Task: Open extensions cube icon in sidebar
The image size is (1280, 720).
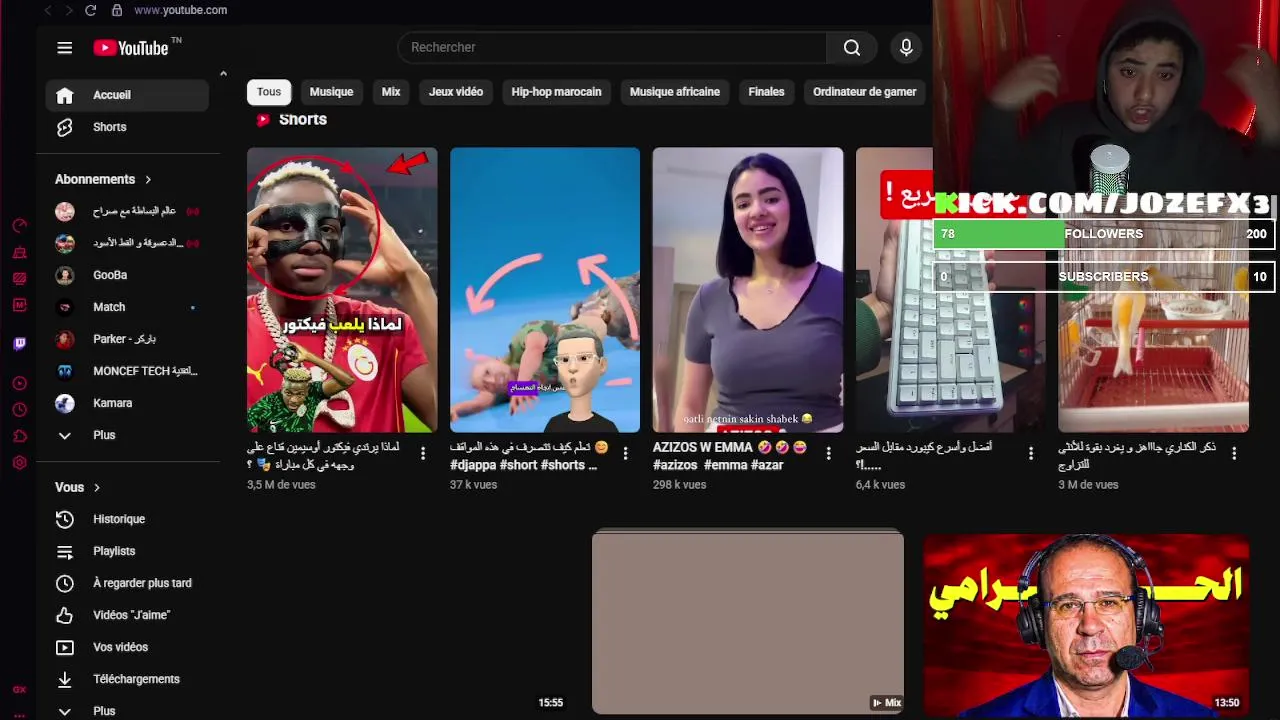Action: [x=19, y=436]
